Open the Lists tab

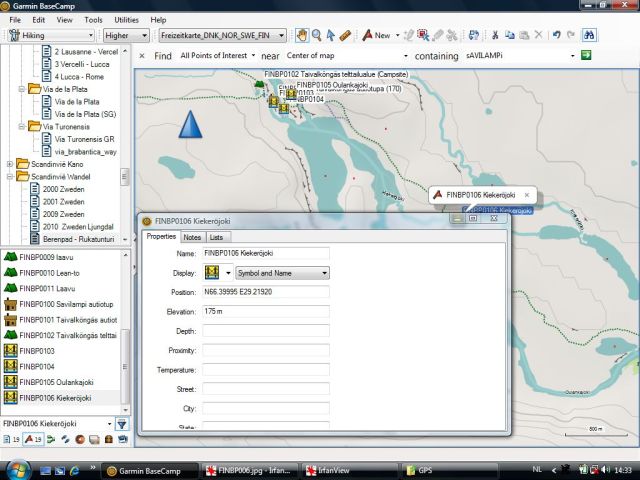[x=216, y=237]
